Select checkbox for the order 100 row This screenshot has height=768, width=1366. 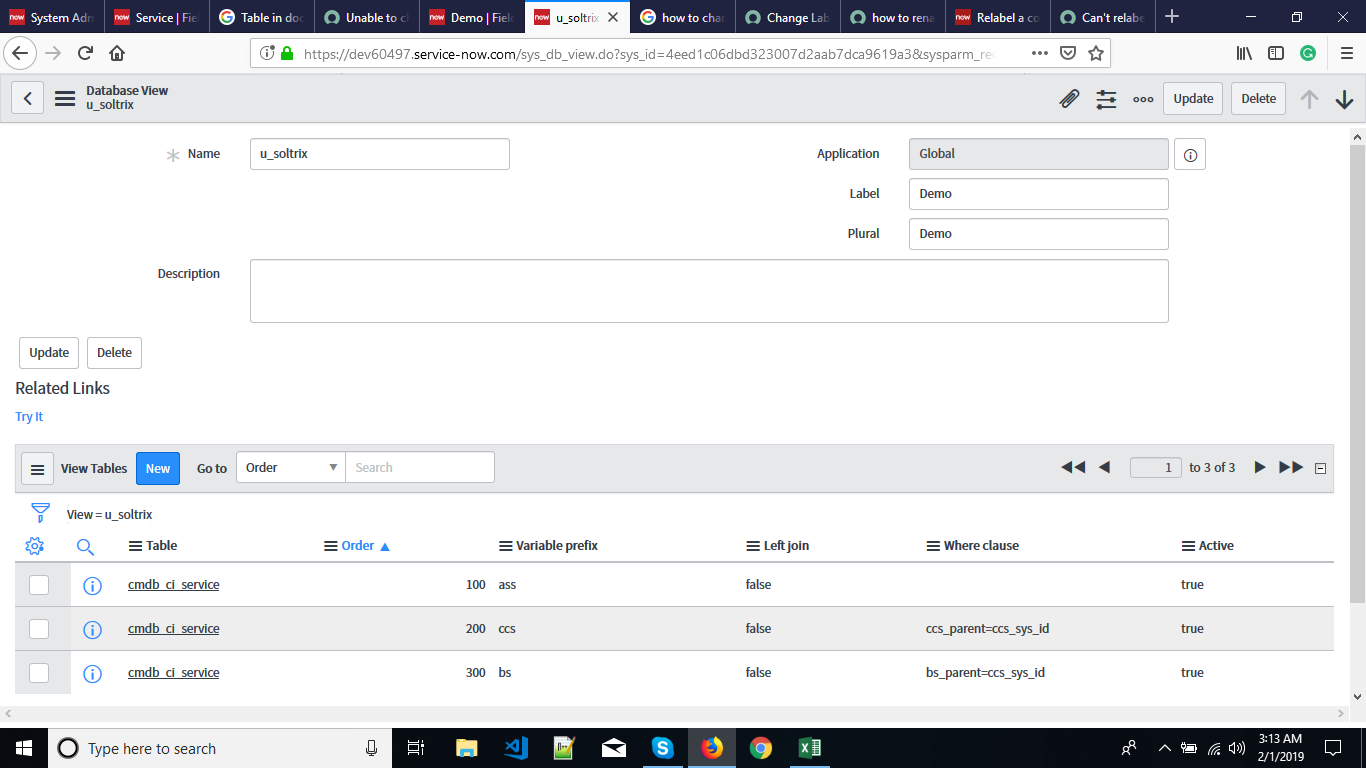(x=39, y=585)
